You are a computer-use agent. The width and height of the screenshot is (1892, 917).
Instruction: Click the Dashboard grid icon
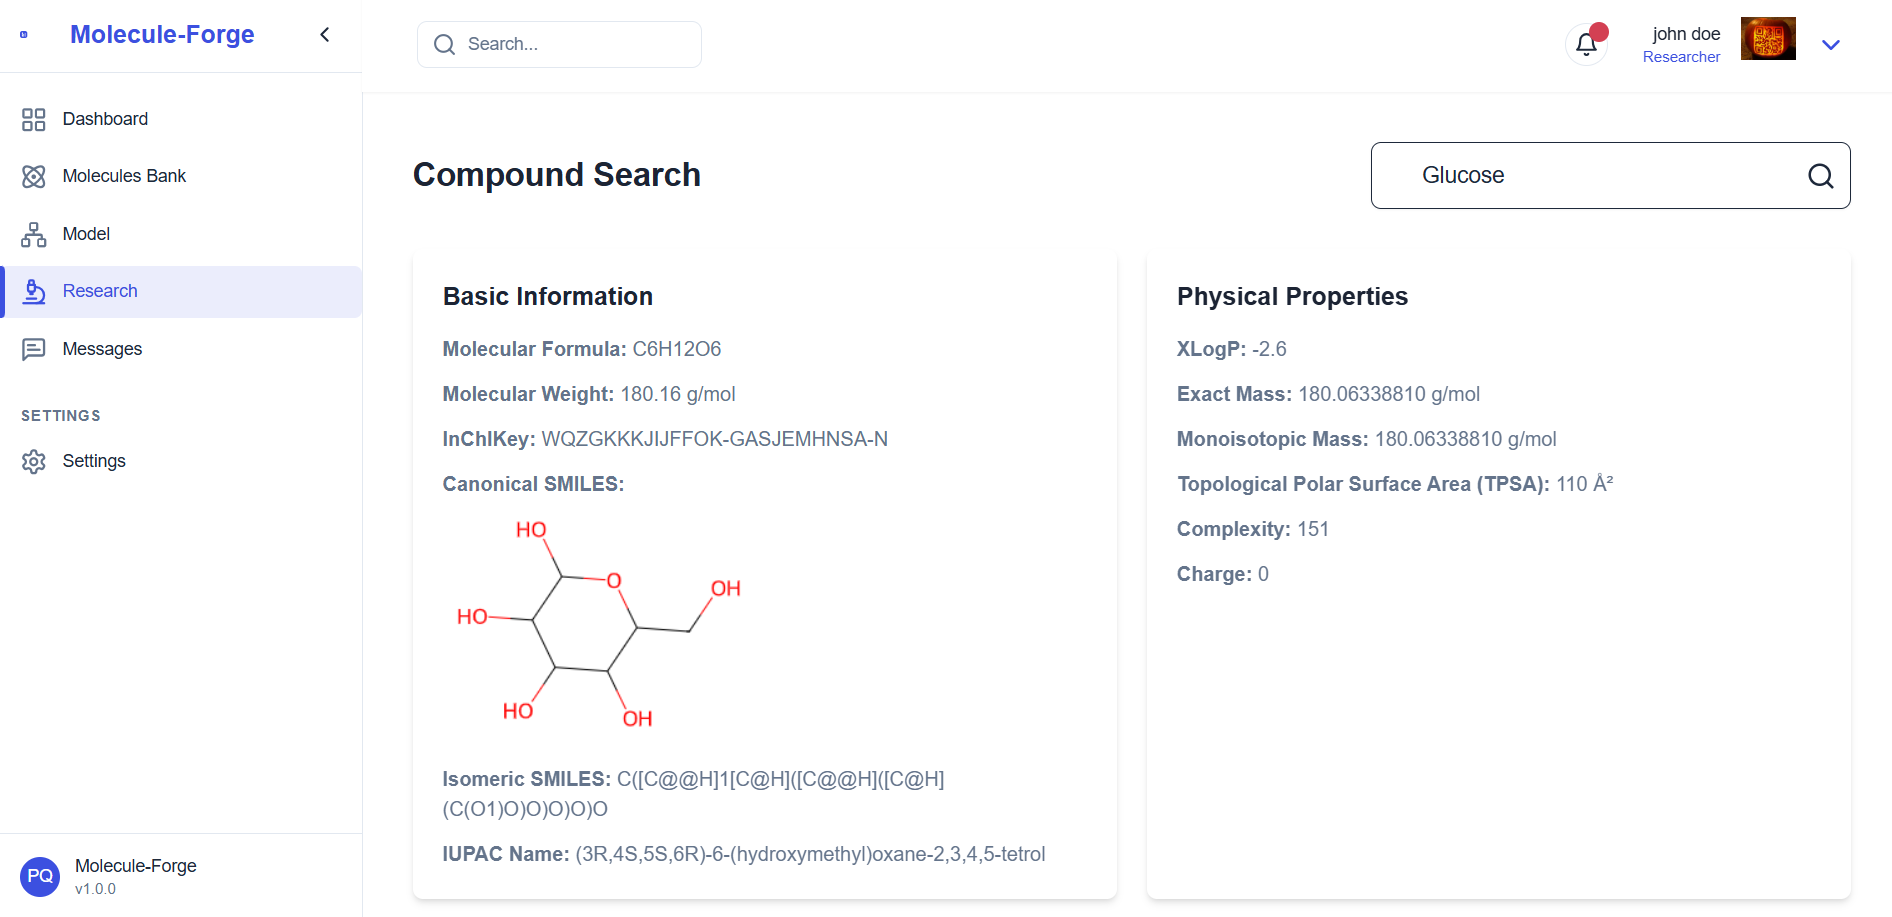tap(34, 120)
